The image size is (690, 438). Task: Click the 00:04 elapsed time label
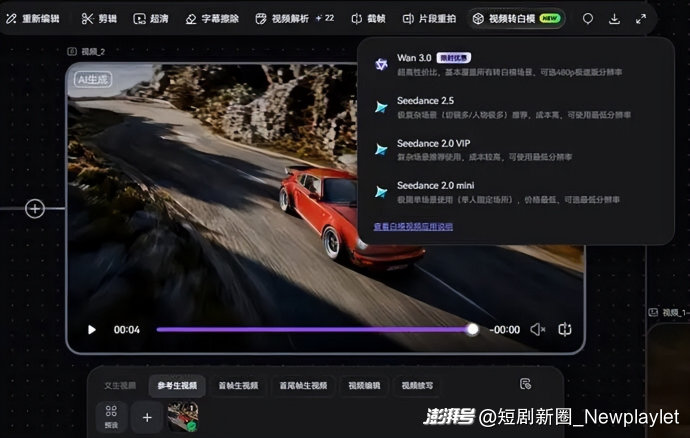point(127,330)
